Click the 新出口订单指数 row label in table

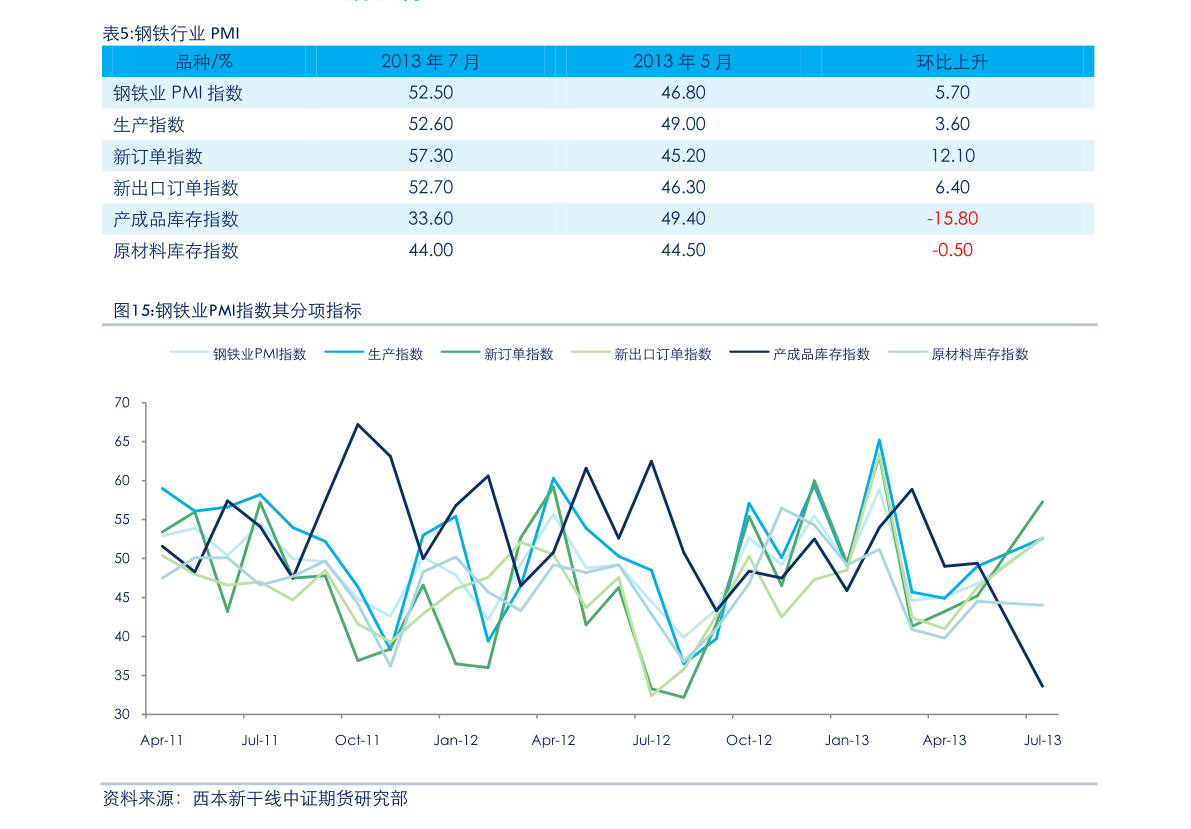pyautogui.click(x=176, y=188)
